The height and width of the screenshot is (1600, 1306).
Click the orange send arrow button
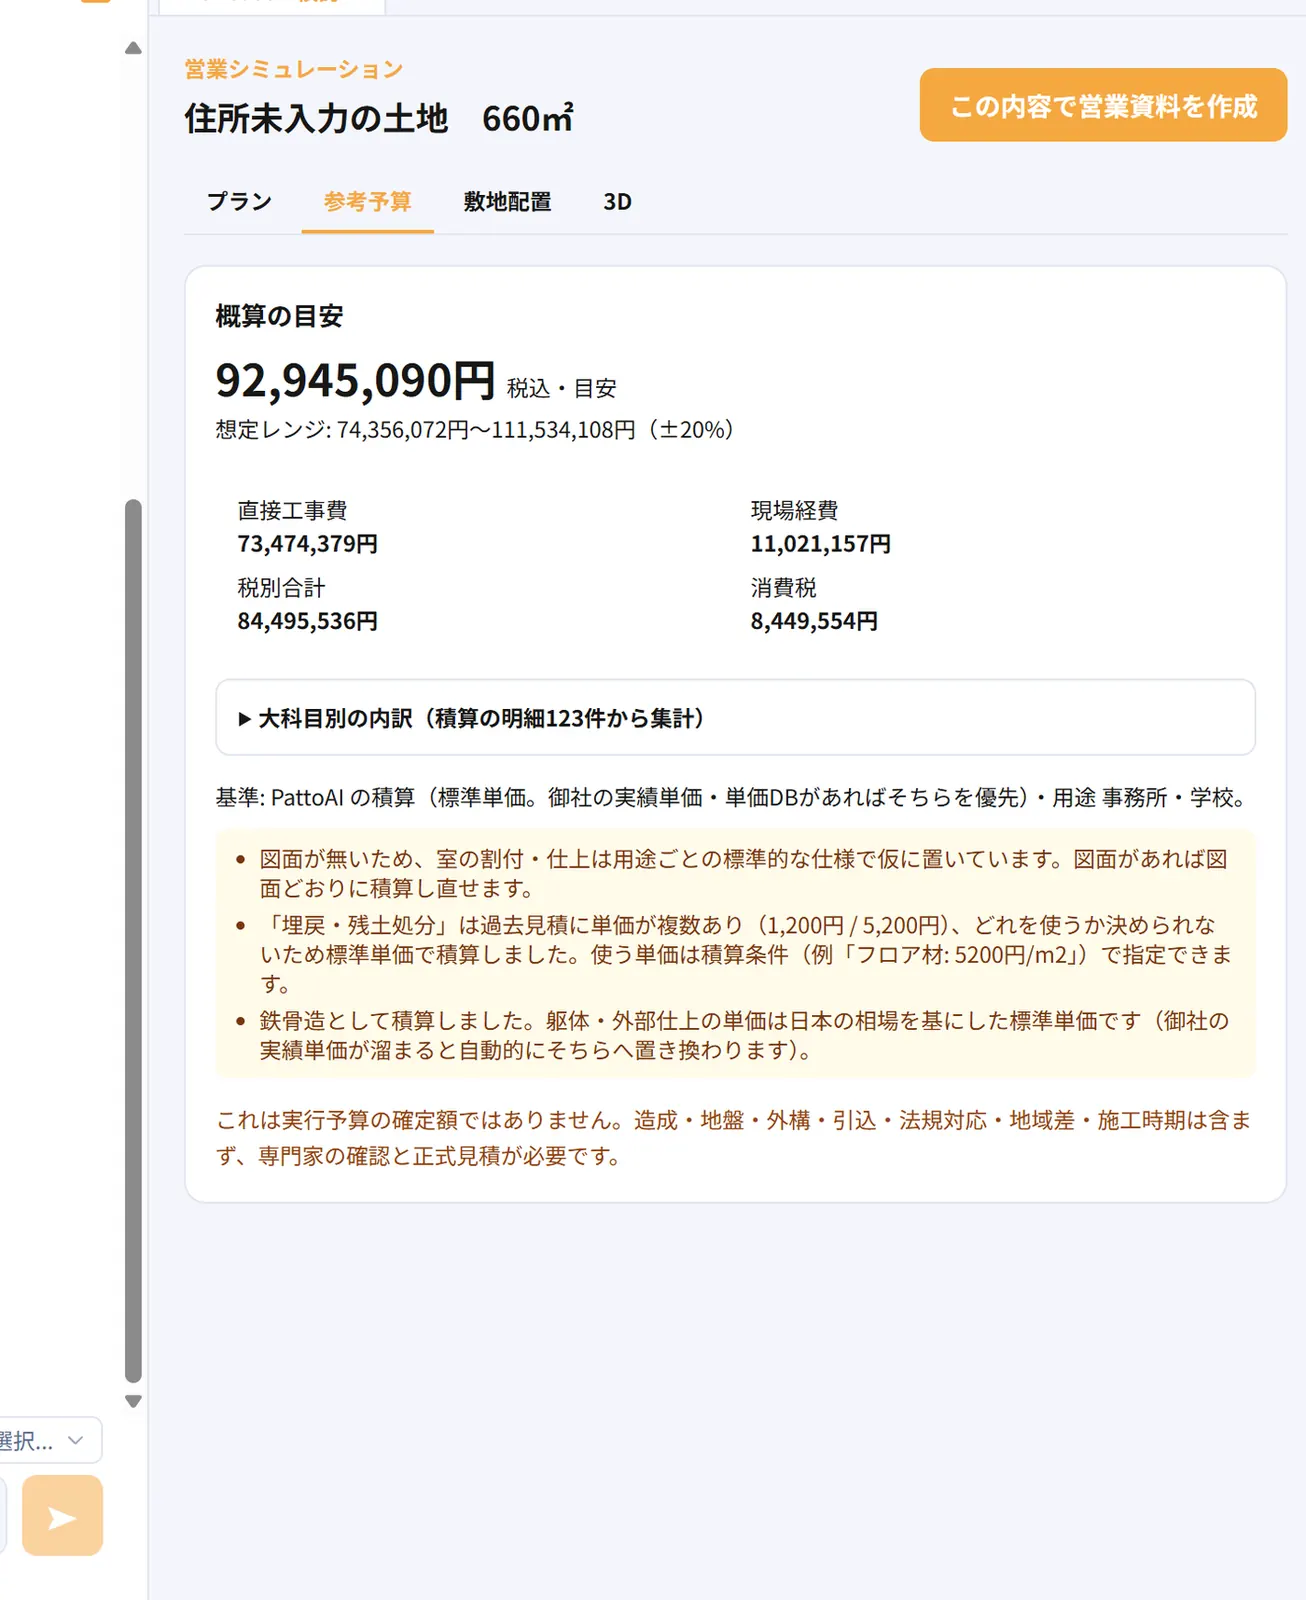[62, 1515]
